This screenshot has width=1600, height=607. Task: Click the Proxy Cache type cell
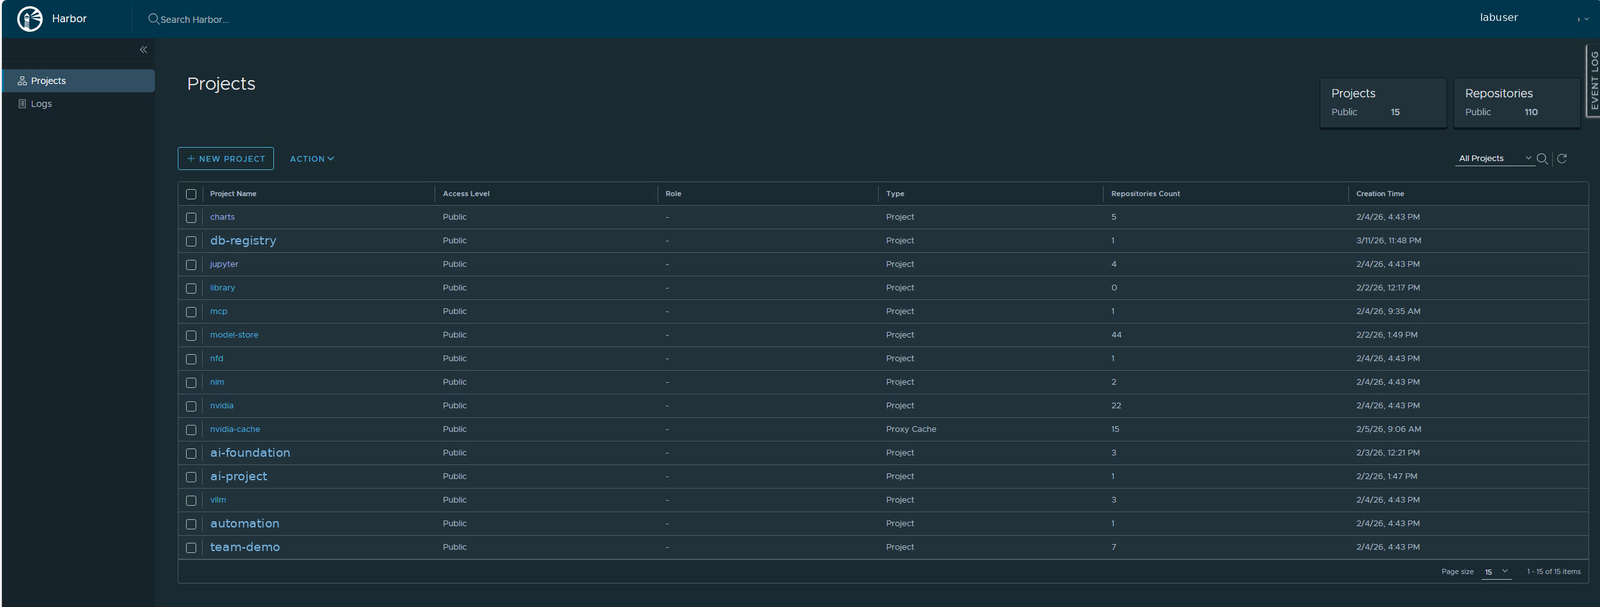point(911,429)
